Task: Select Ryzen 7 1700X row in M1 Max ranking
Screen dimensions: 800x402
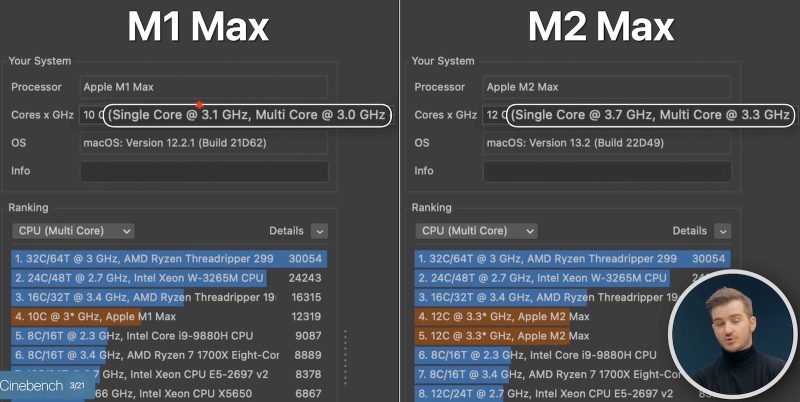Action: [x=169, y=355]
